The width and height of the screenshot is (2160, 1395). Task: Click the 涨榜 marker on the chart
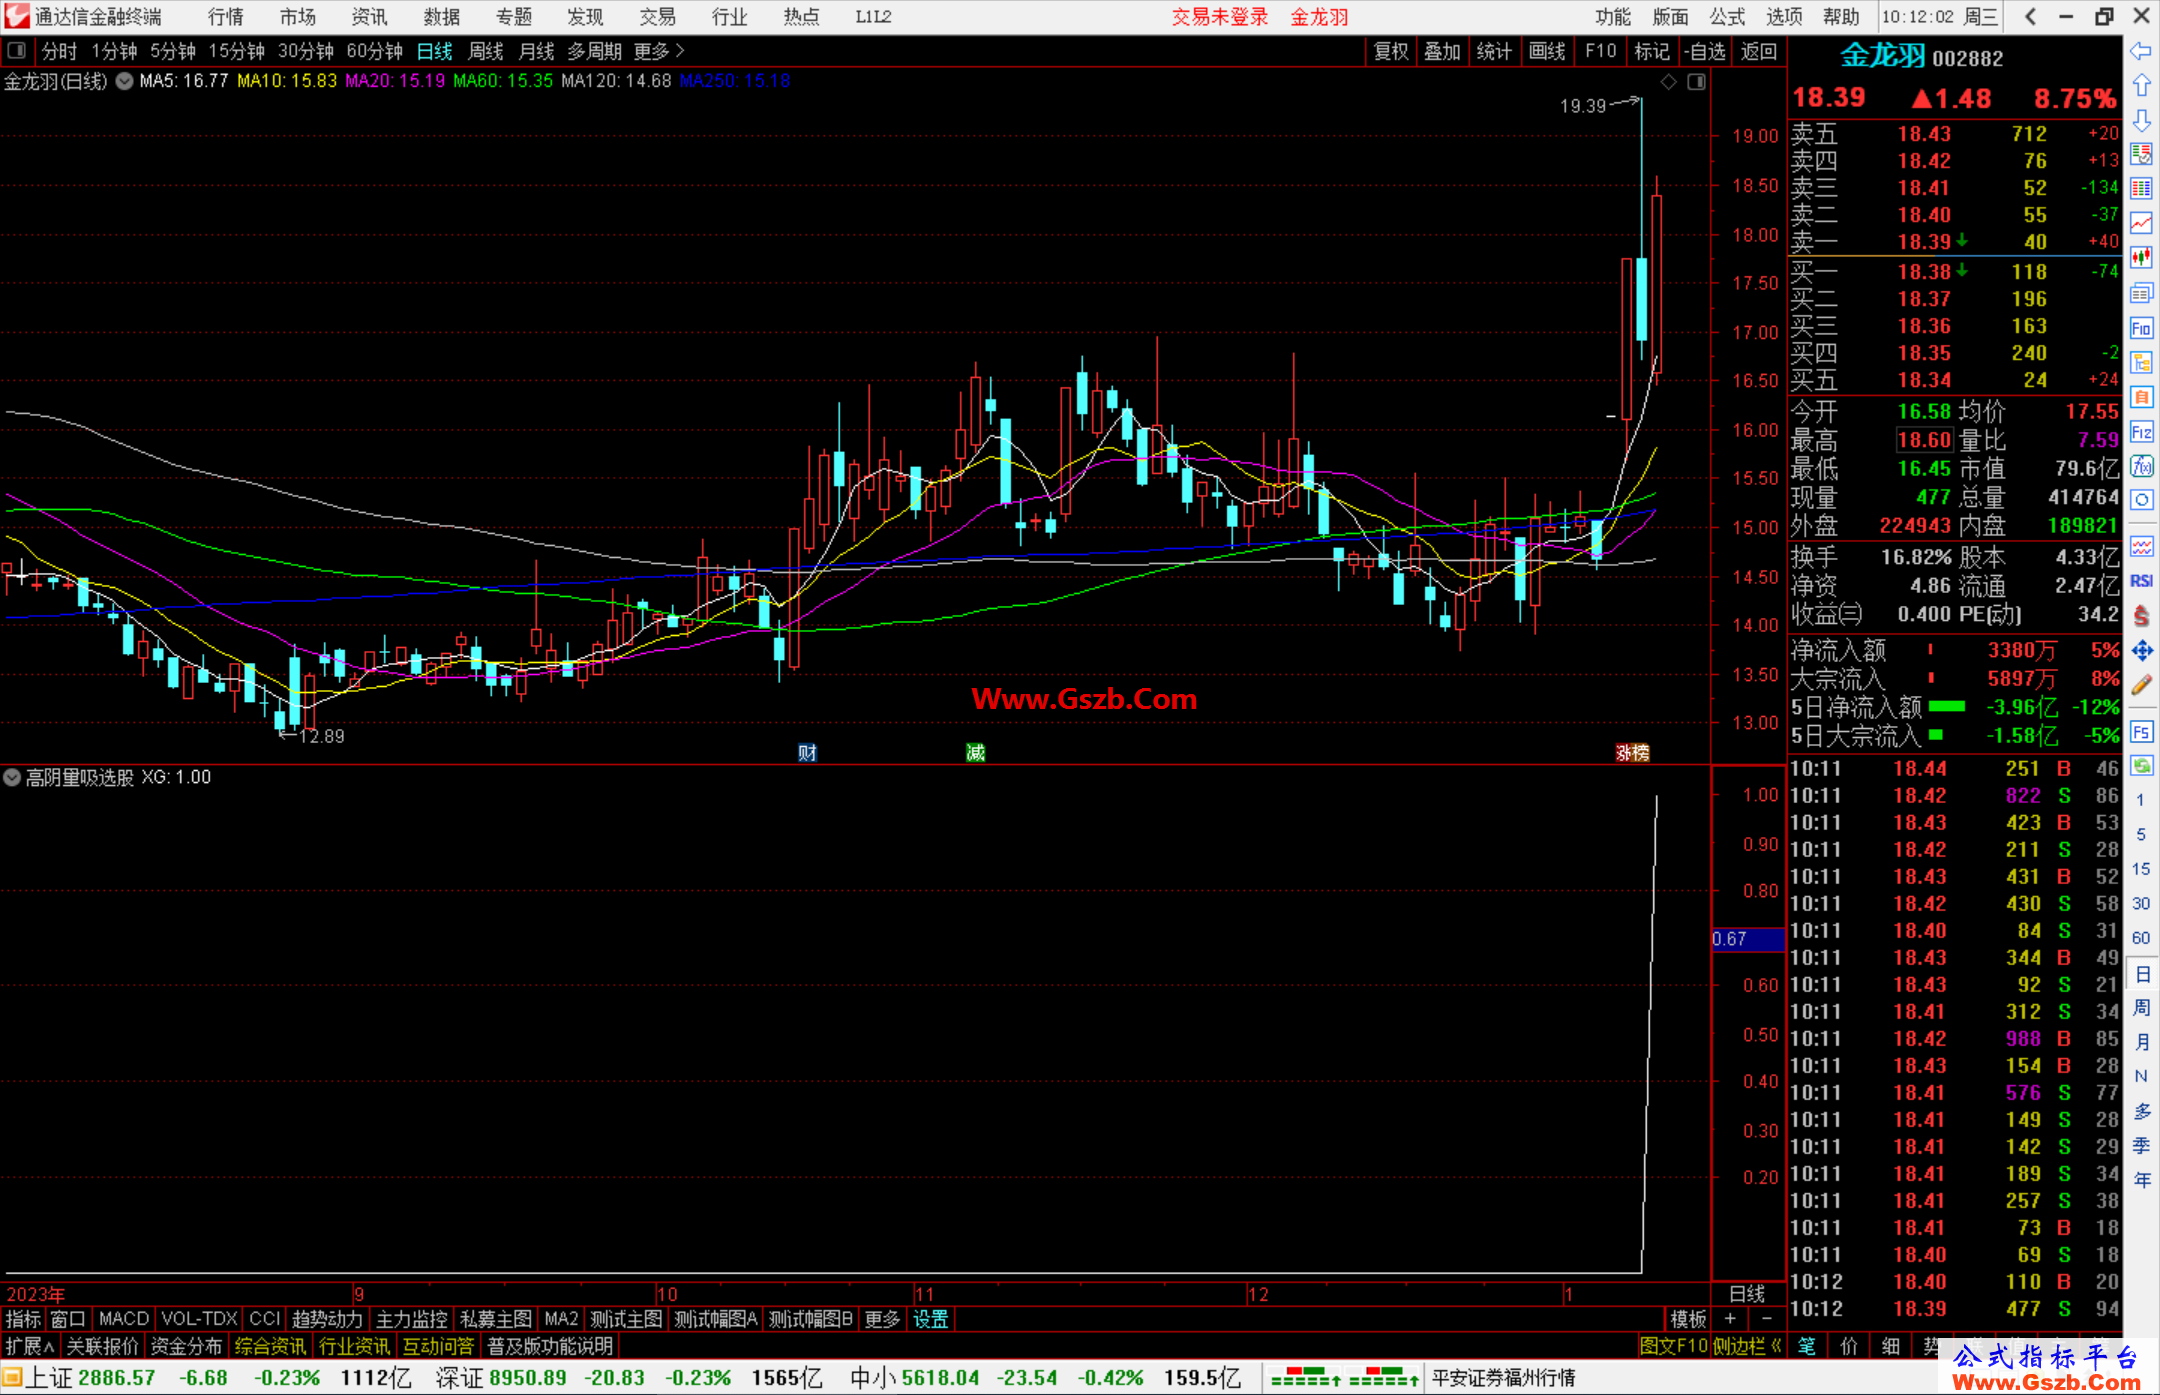tap(1632, 752)
